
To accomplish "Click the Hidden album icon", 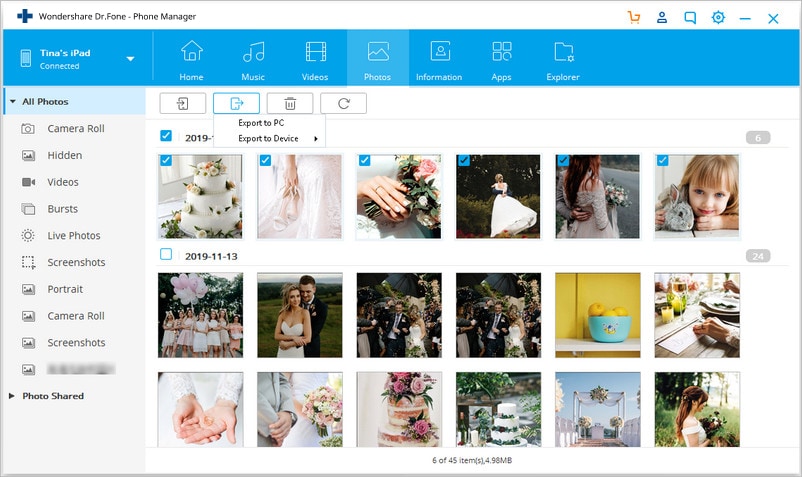I will point(28,155).
